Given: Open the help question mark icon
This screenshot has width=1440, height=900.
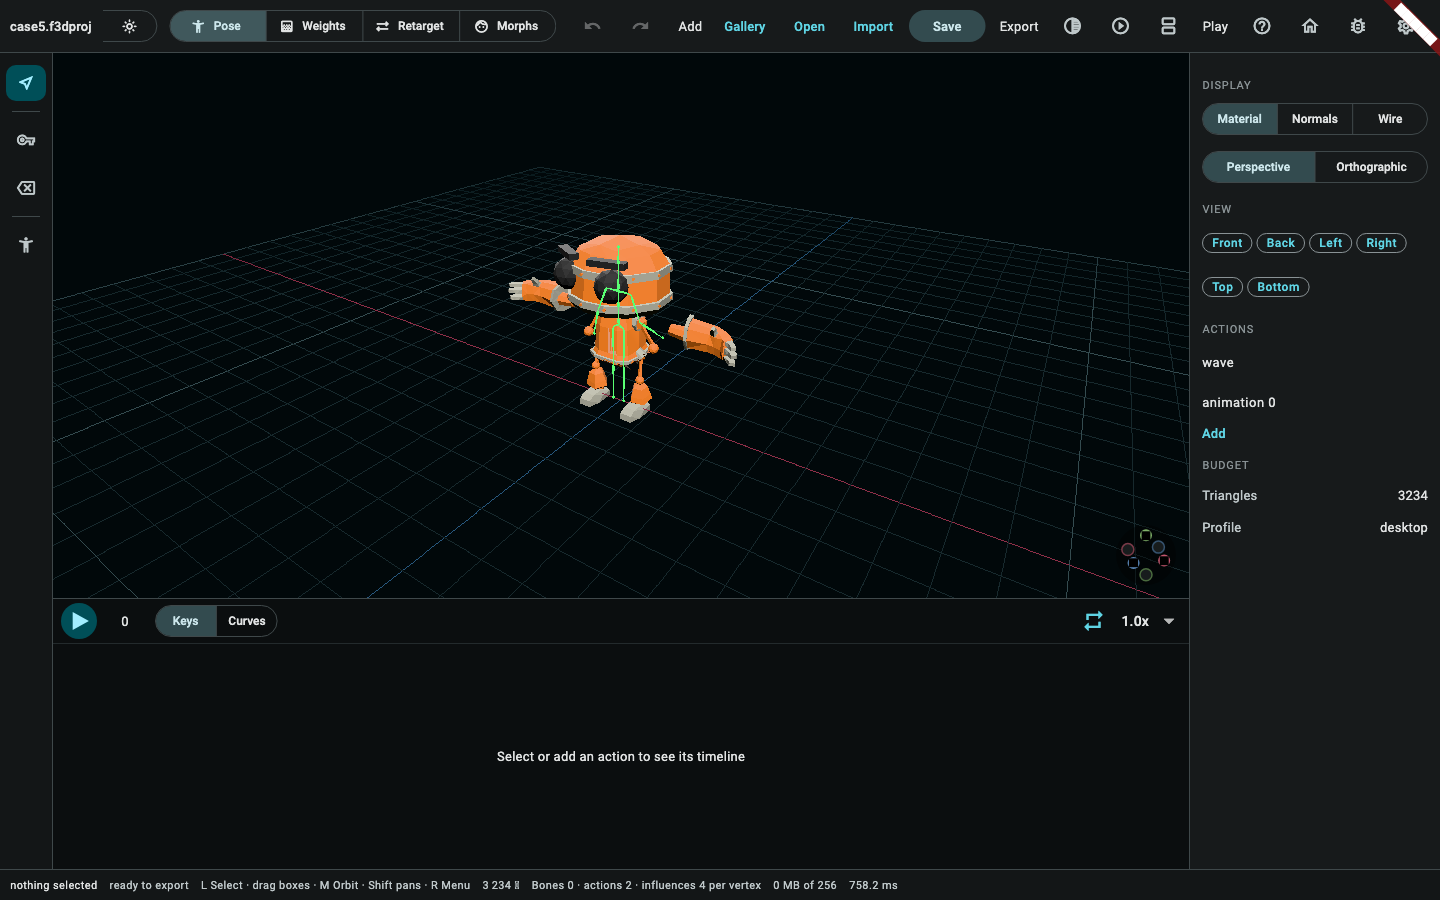Looking at the screenshot, I should tap(1262, 26).
